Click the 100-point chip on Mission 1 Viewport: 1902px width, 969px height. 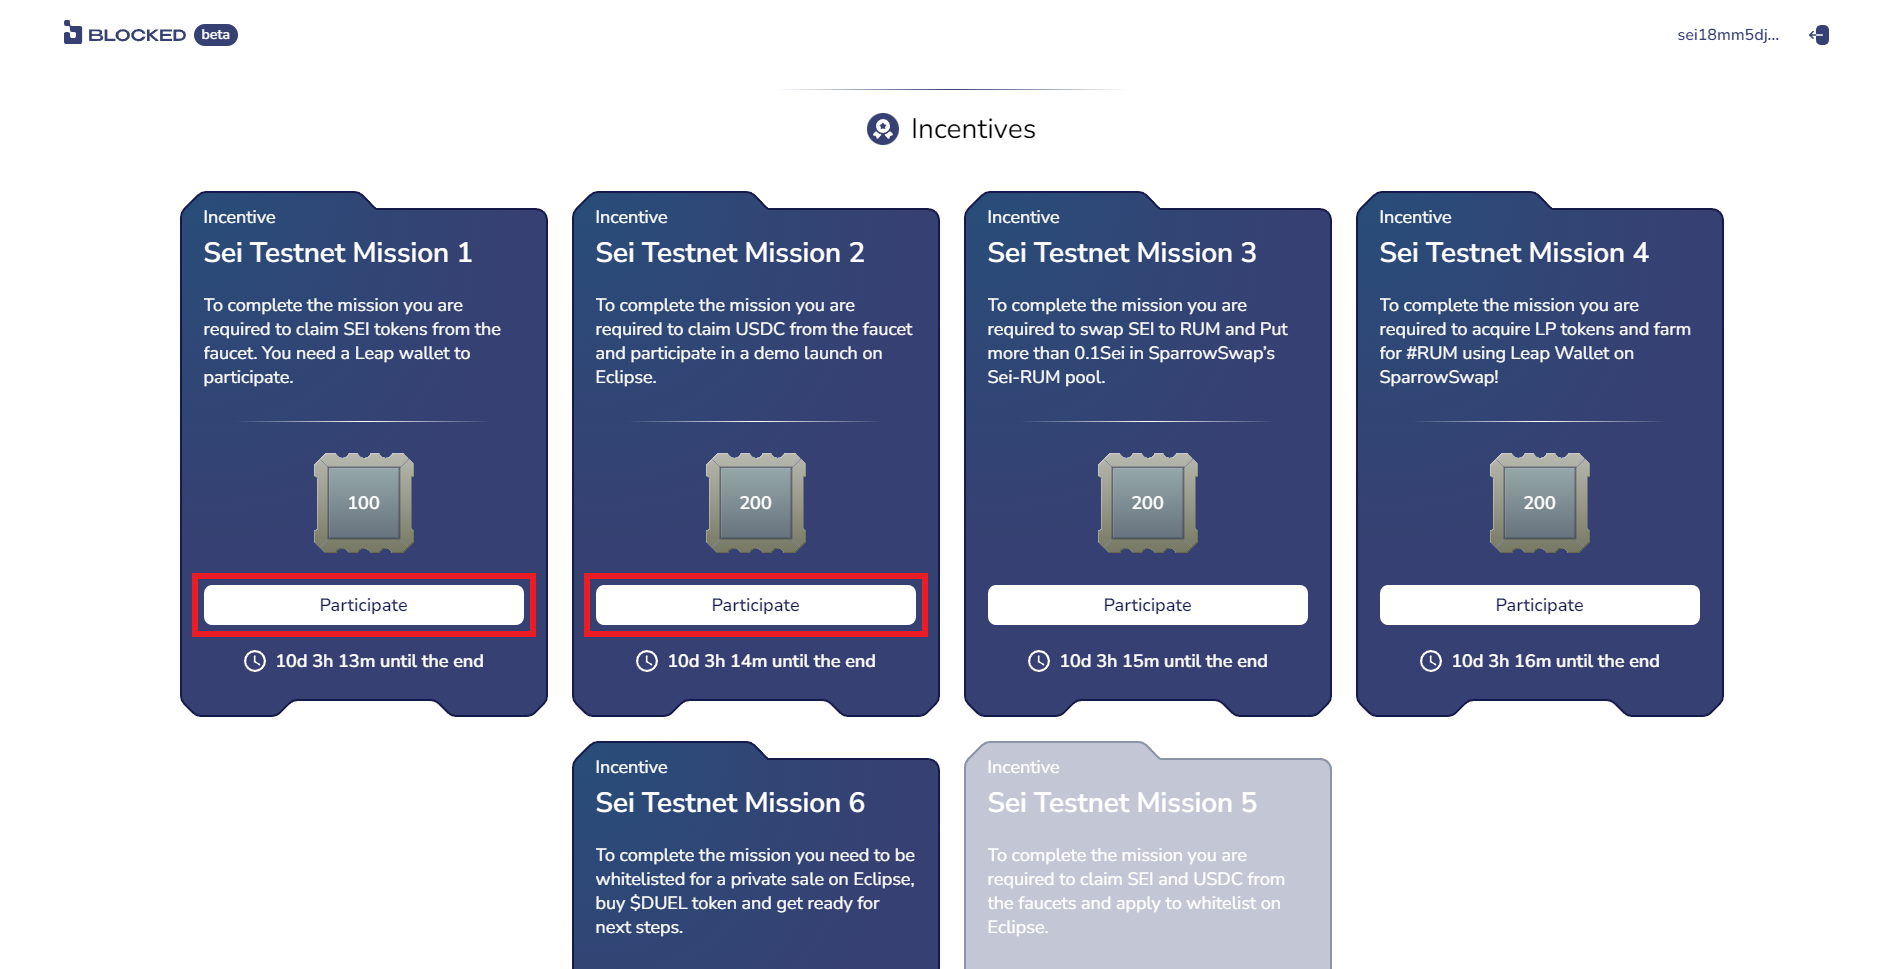pyautogui.click(x=364, y=503)
